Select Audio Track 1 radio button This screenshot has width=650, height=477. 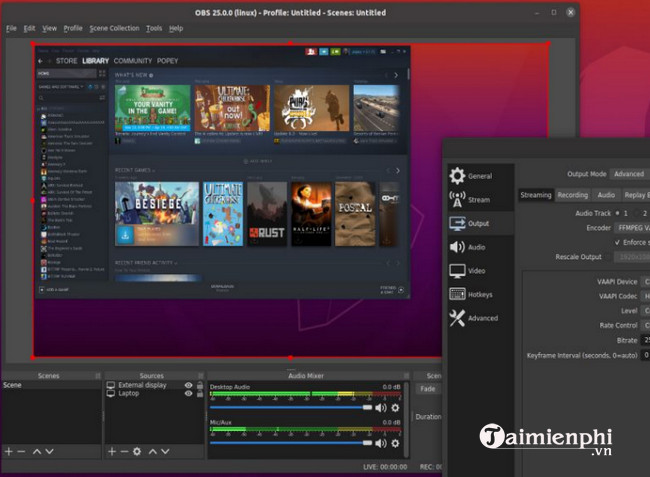(617, 213)
